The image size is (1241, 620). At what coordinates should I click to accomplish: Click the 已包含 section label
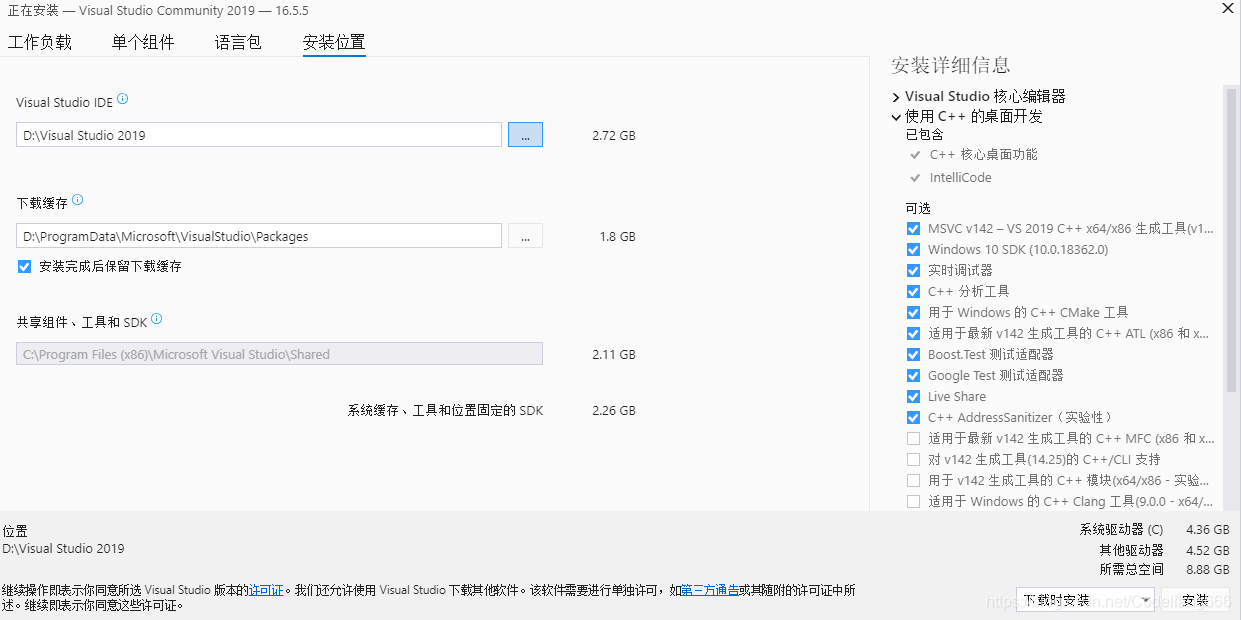(x=924, y=134)
